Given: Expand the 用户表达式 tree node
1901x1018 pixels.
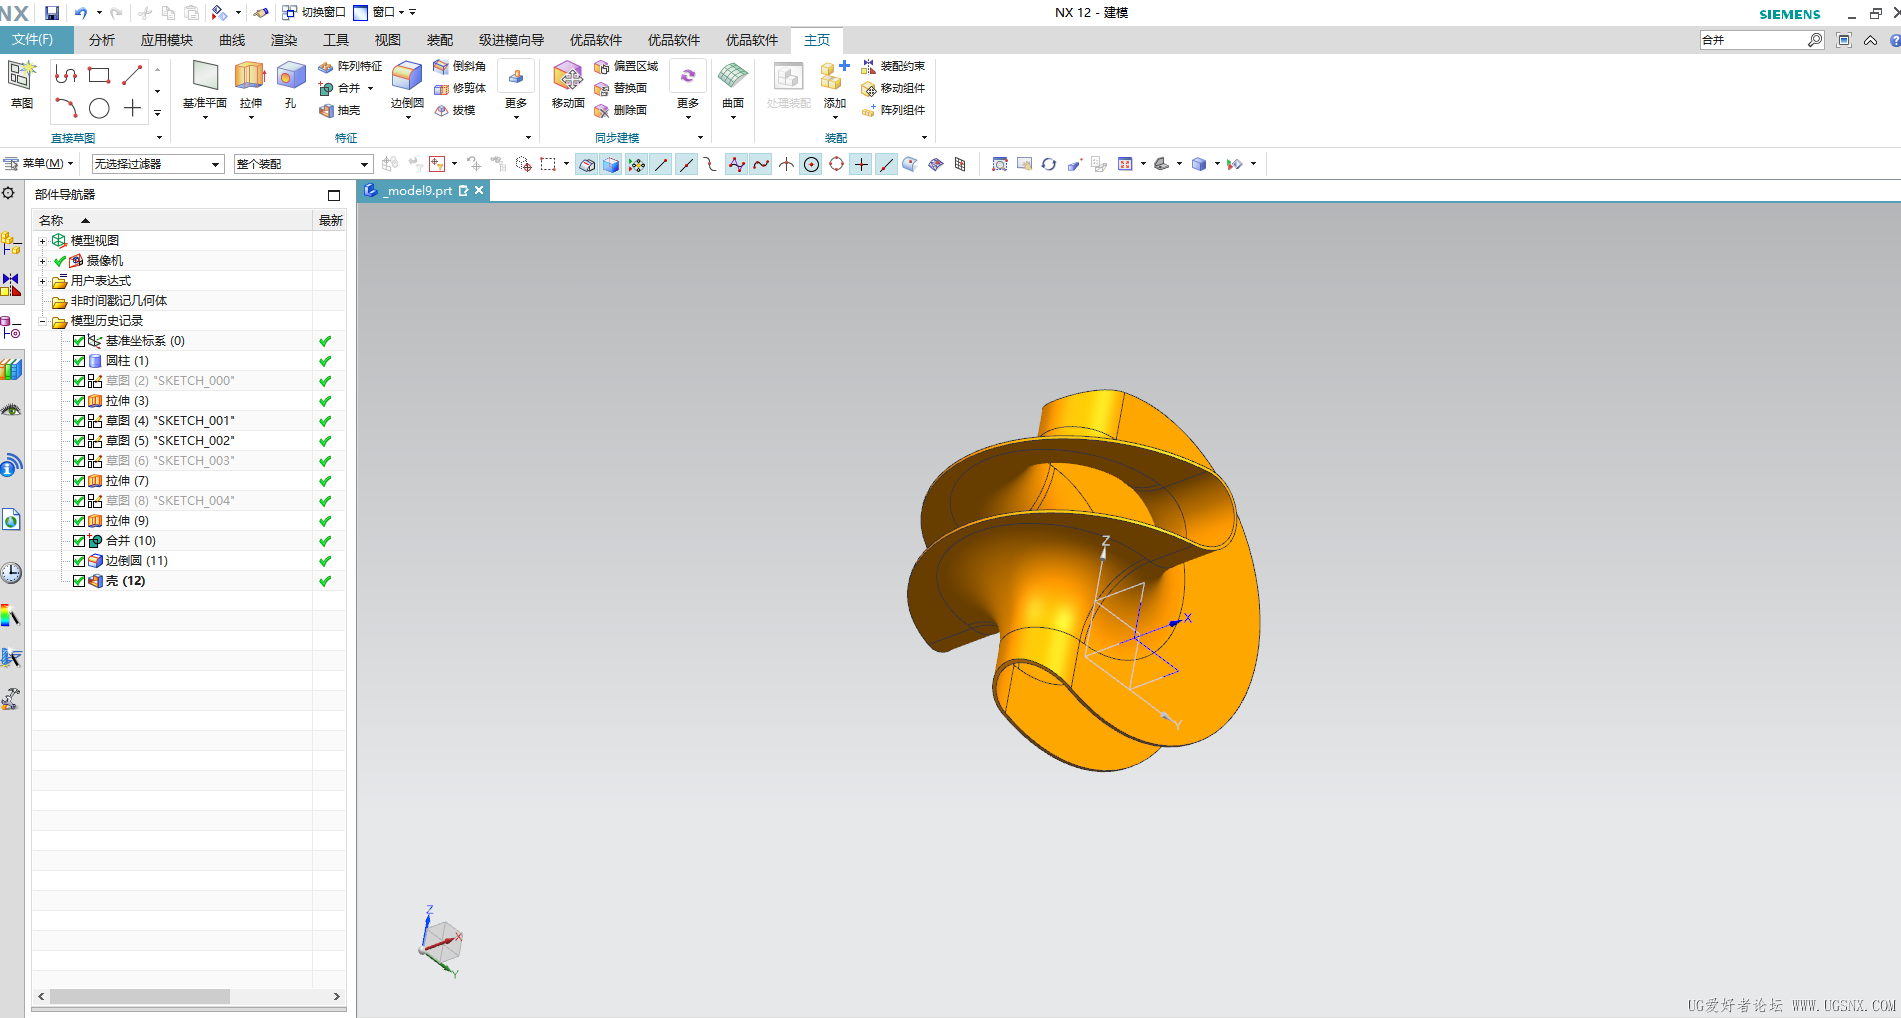Looking at the screenshot, I should click(42, 281).
